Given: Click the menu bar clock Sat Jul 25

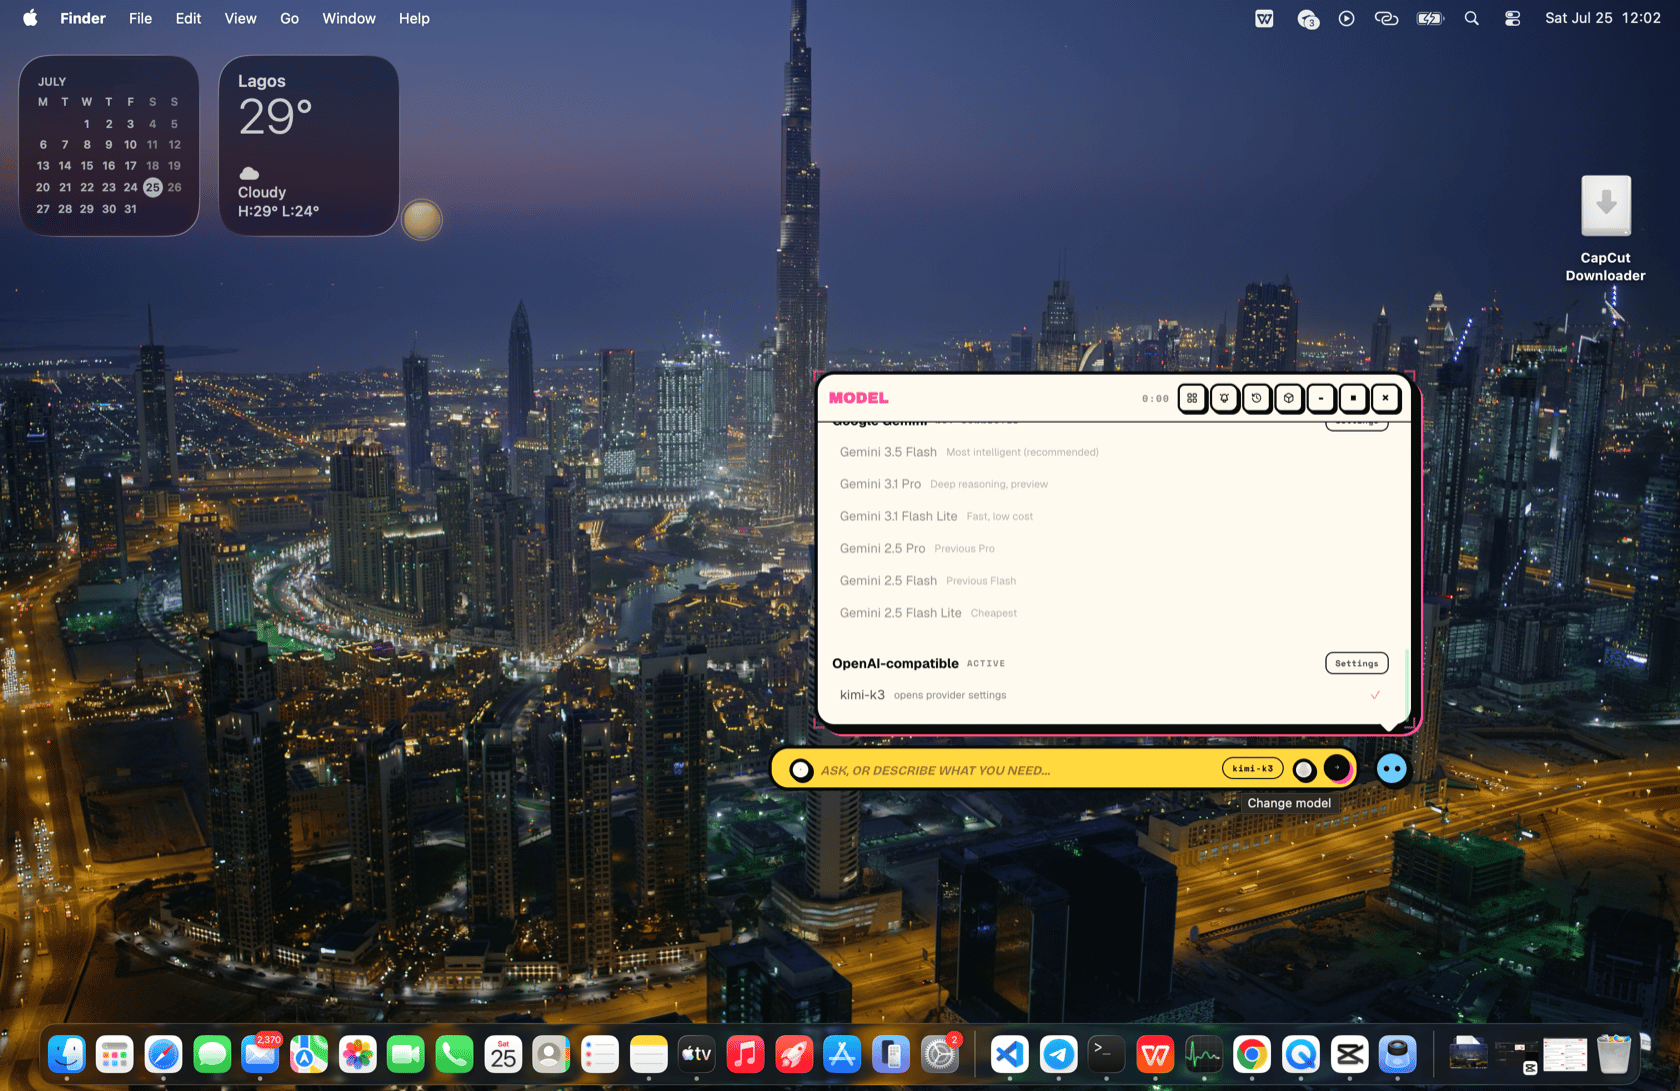Looking at the screenshot, I should coord(1603,18).
